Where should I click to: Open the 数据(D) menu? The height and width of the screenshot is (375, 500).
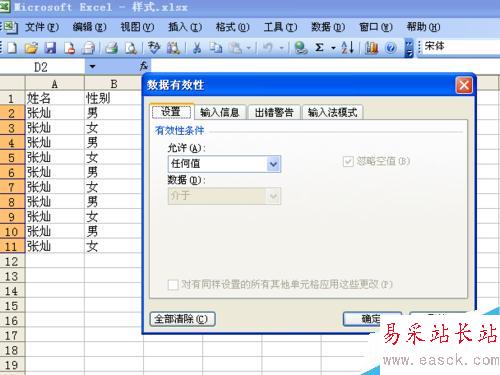tap(328, 27)
